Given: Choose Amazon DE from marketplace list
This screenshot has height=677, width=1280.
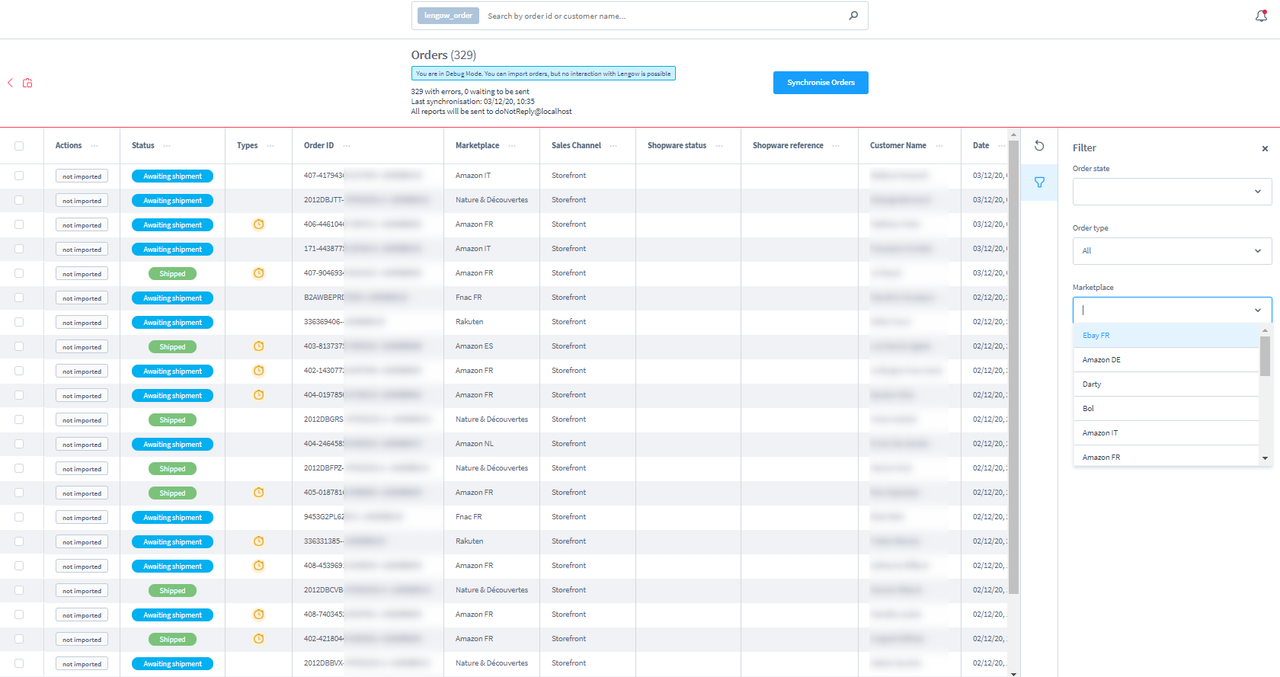Looking at the screenshot, I should click(x=1165, y=360).
